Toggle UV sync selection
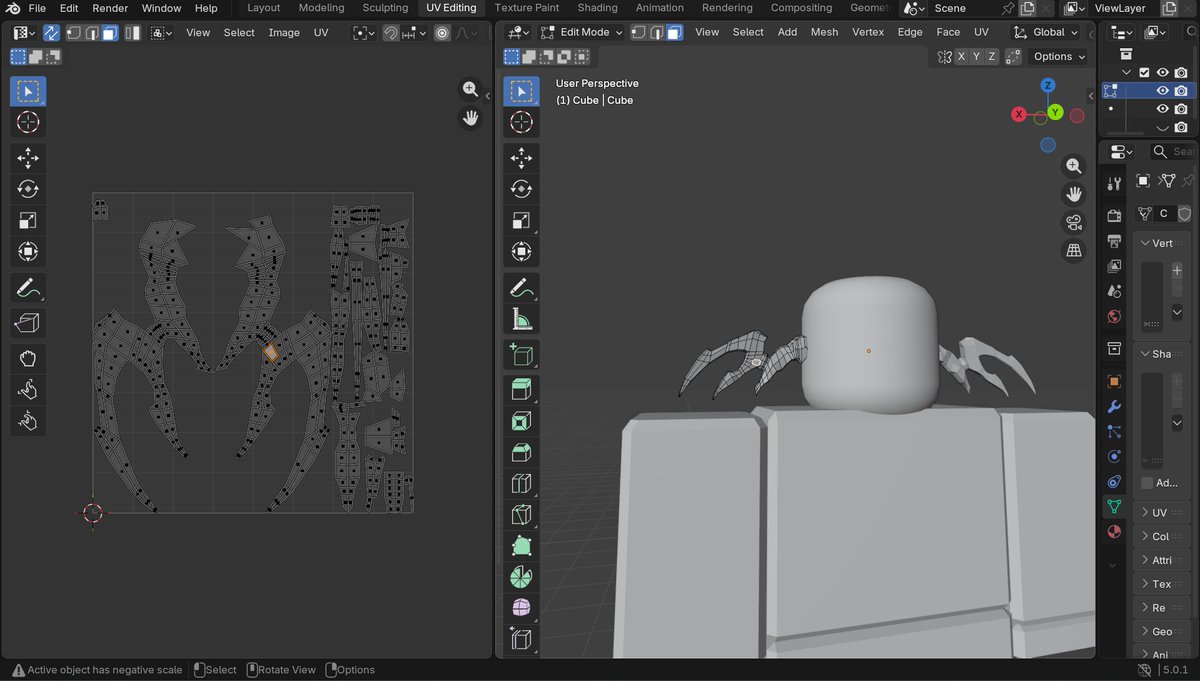The height and width of the screenshot is (681, 1200). pyautogui.click(x=51, y=32)
